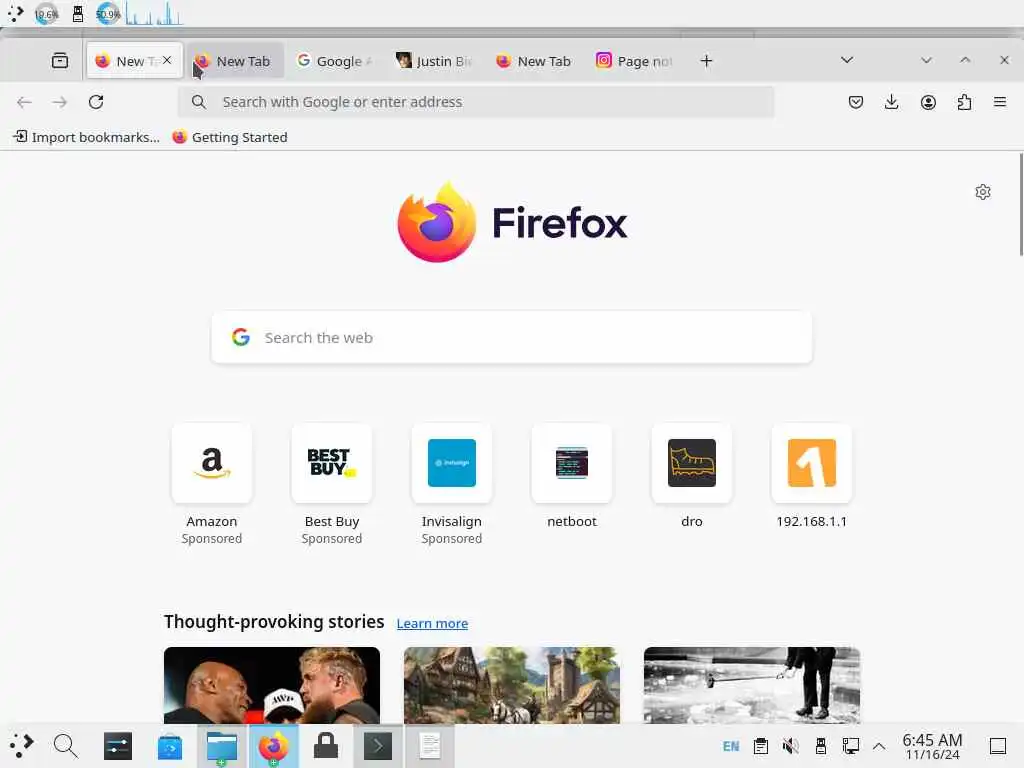Click the EN keyboard layout indicator
This screenshot has height=768, width=1024.
tap(731, 746)
